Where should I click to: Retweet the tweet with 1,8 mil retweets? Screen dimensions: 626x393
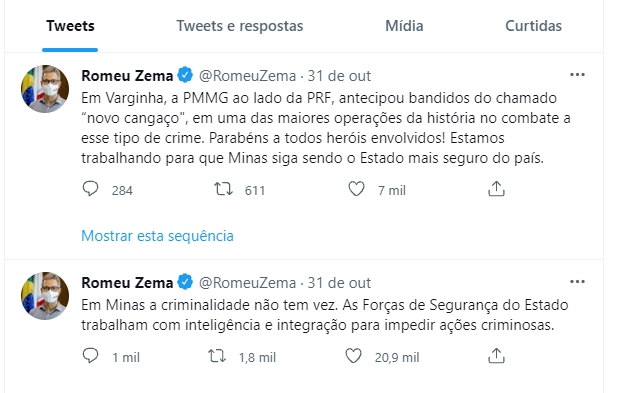[217, 355]
